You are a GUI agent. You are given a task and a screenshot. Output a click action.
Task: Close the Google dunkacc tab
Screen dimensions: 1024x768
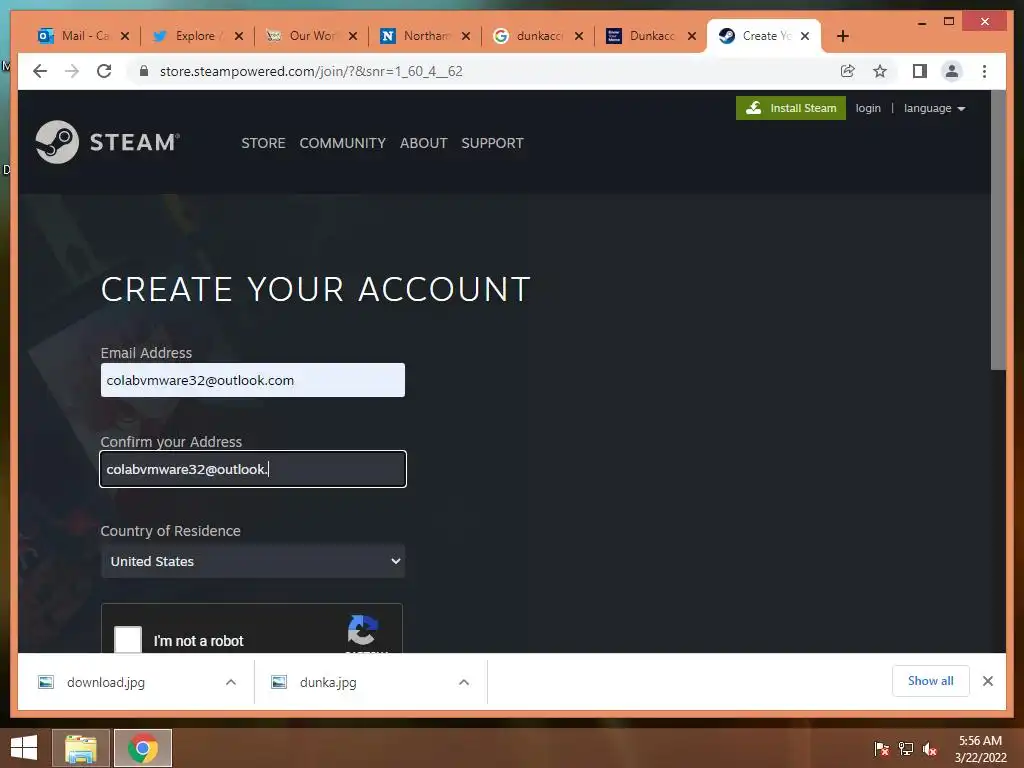coord(579,36)
